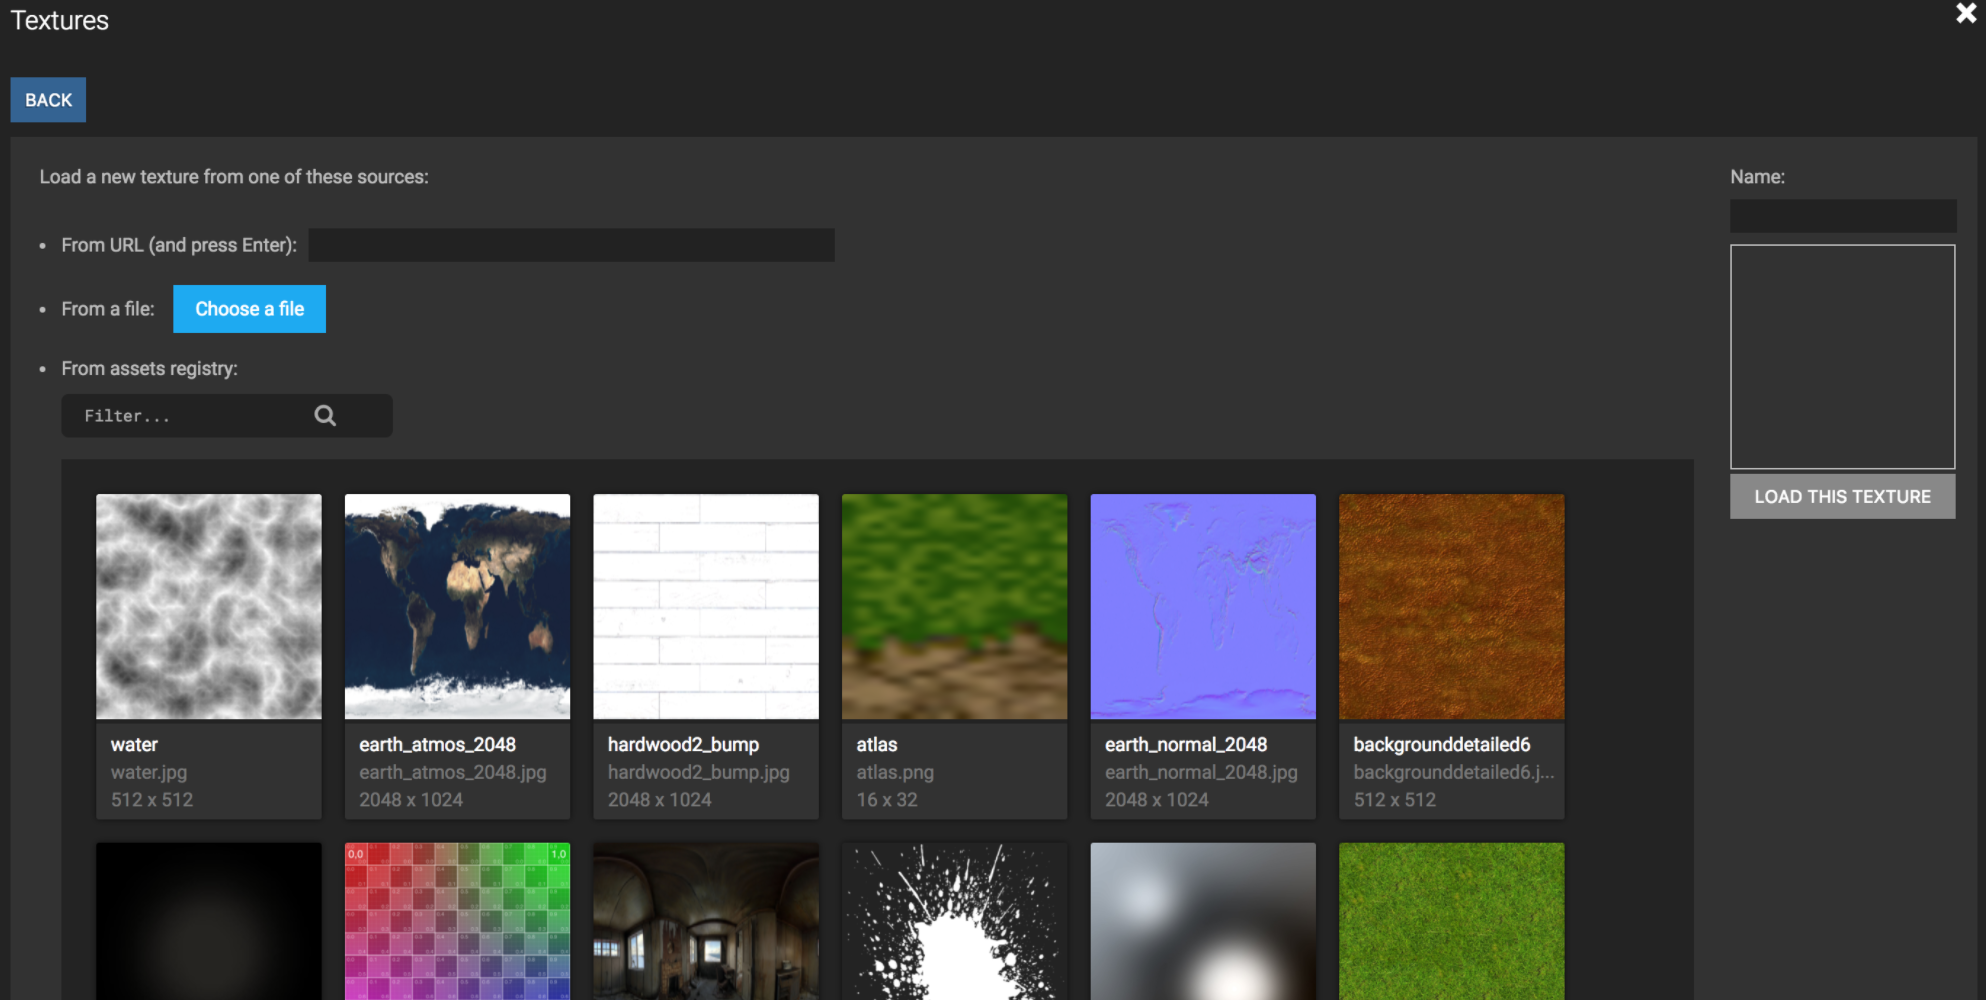Image resolution: width=1986 pixels, height=1000 pixels.
Task: Click into the Filter text field
Action: point(190,416)
